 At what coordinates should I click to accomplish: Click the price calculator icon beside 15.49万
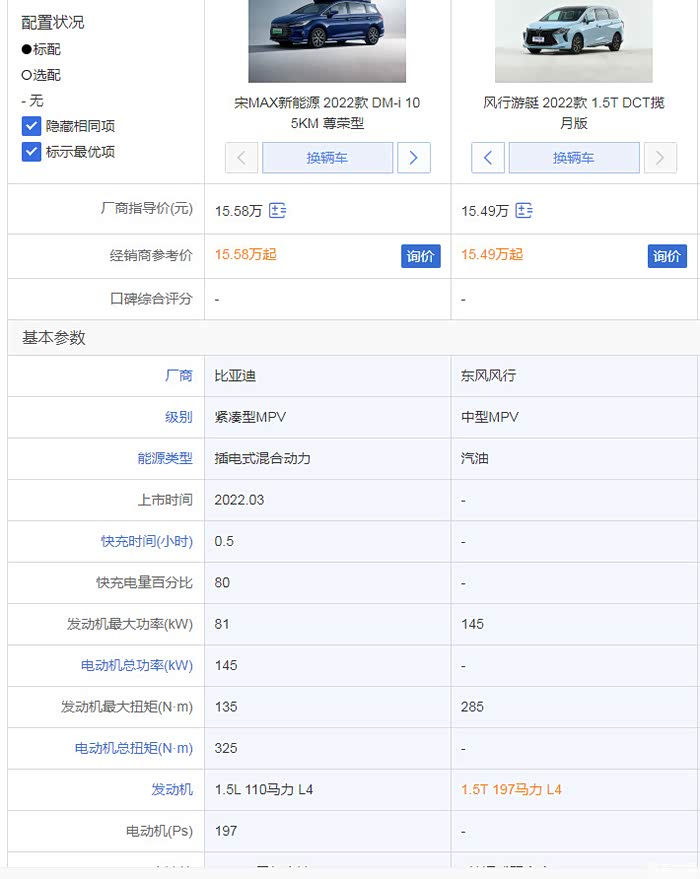pos(524,211)
